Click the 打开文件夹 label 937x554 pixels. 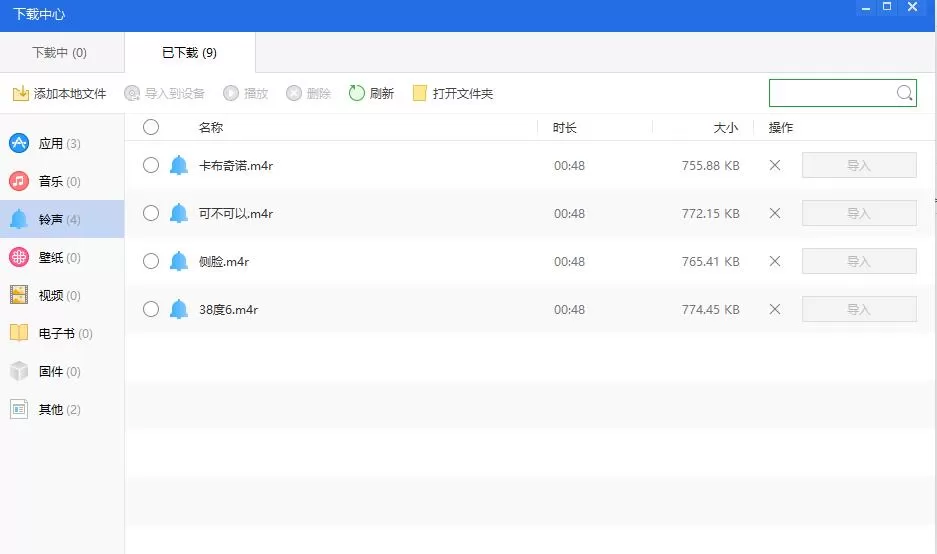[x=463, y=93]
